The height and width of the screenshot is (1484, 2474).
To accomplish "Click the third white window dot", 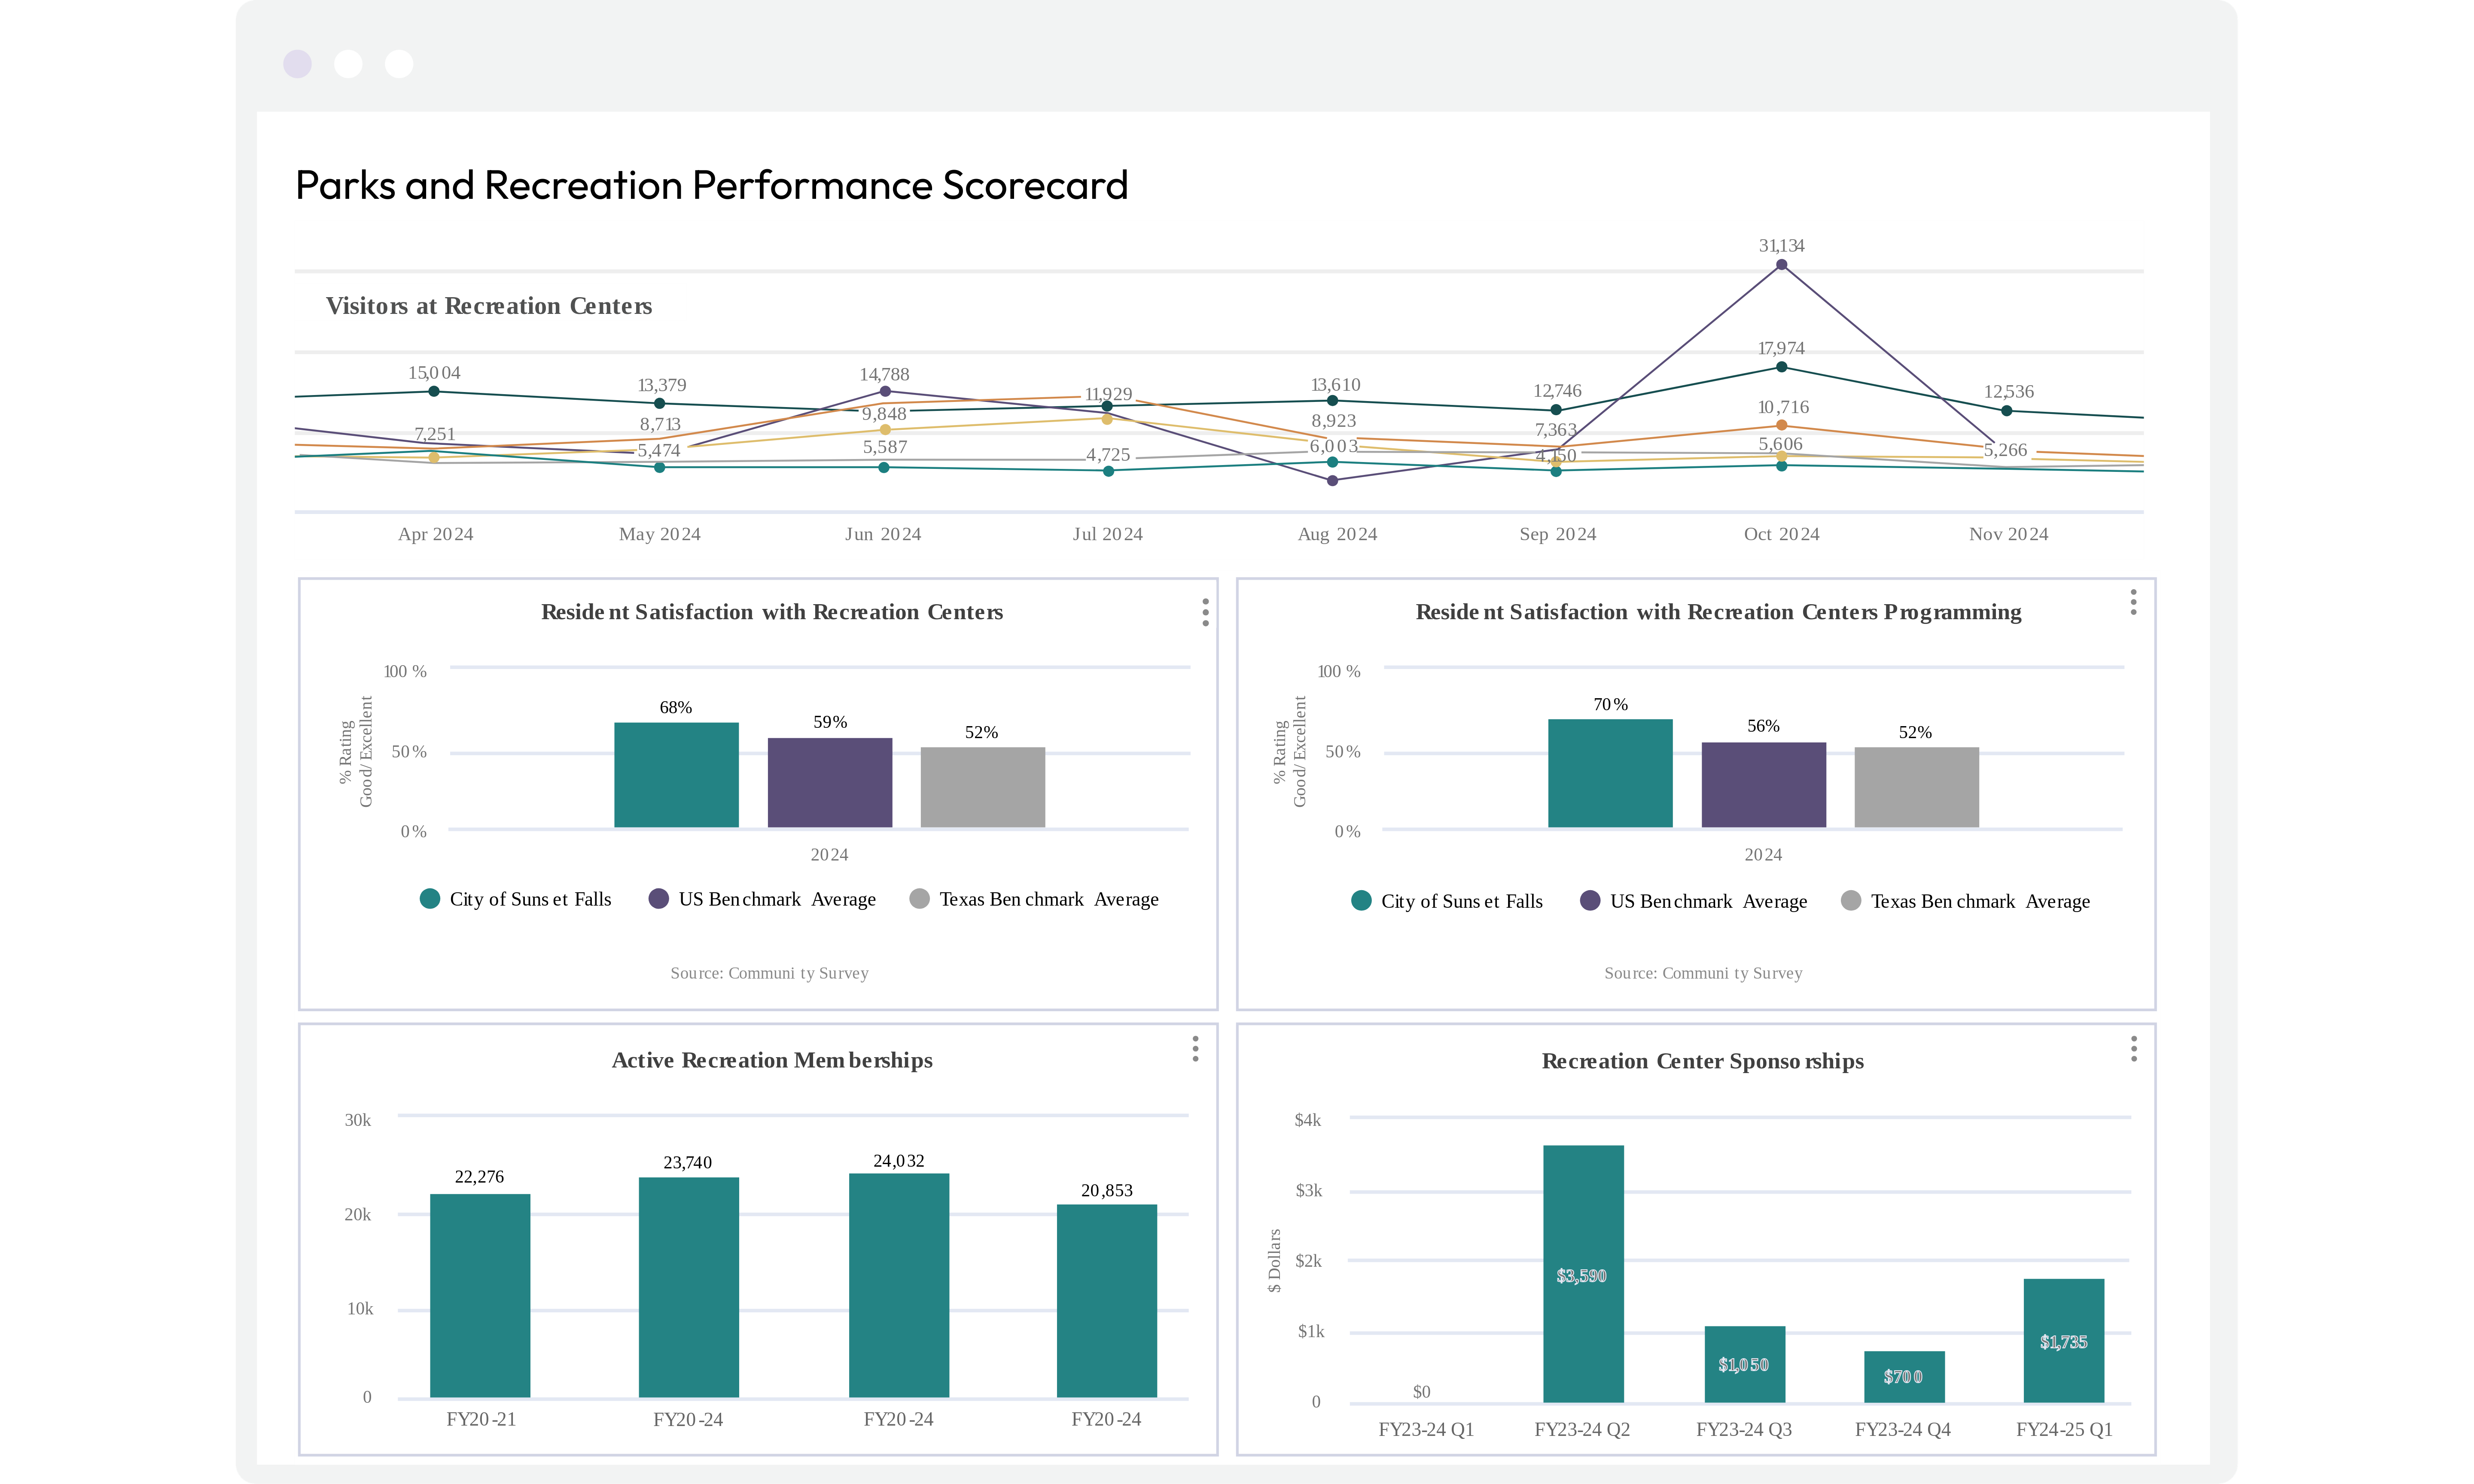I will pyautogui.click(x=399, y=64).
